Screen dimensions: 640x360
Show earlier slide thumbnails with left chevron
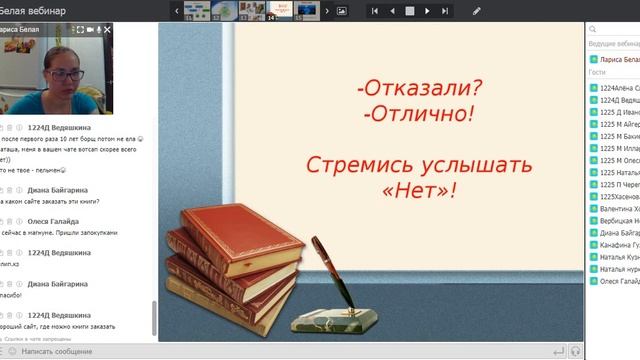pyautogui.click(x=177, y=11)
